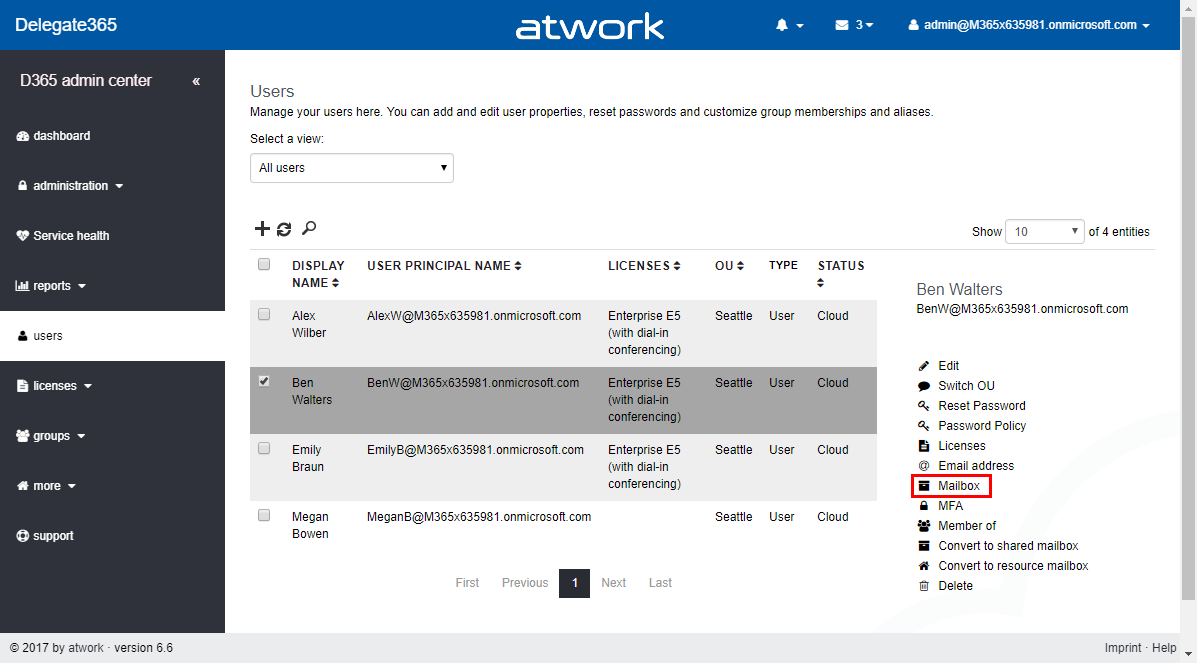This screenshot has width=1197, height=663.
Task: Sort by OU column arrows
Action: click(x=740, y=266)
